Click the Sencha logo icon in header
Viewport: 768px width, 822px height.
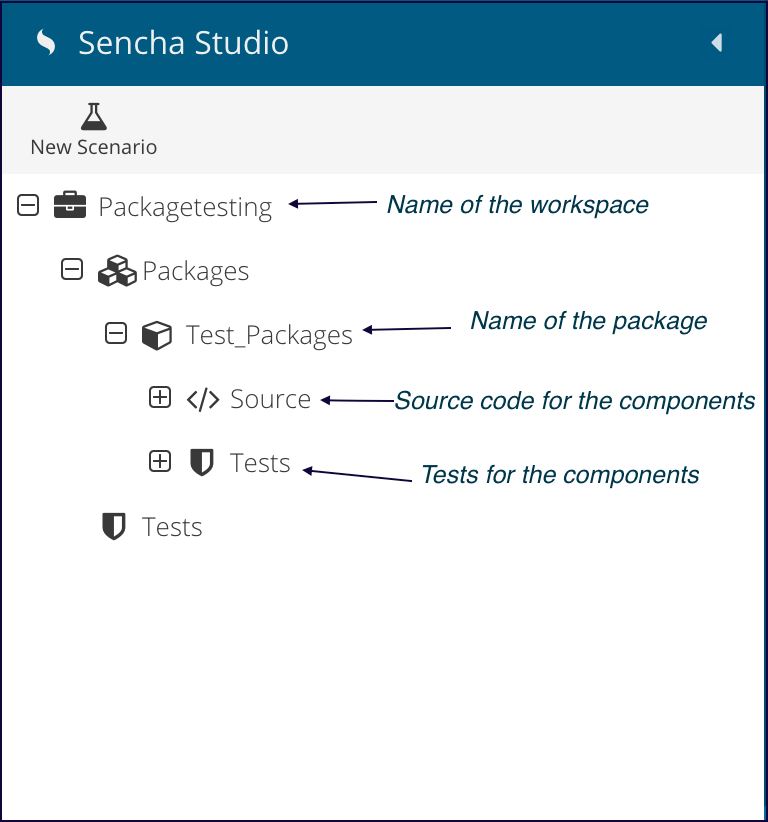pos(46,42)
